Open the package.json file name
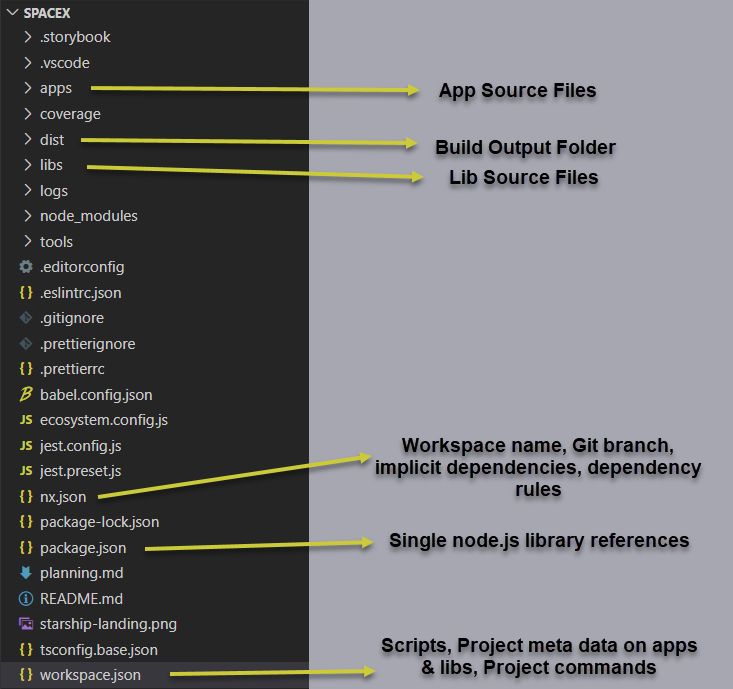733x689 pixels. click(x=83, y=548)
